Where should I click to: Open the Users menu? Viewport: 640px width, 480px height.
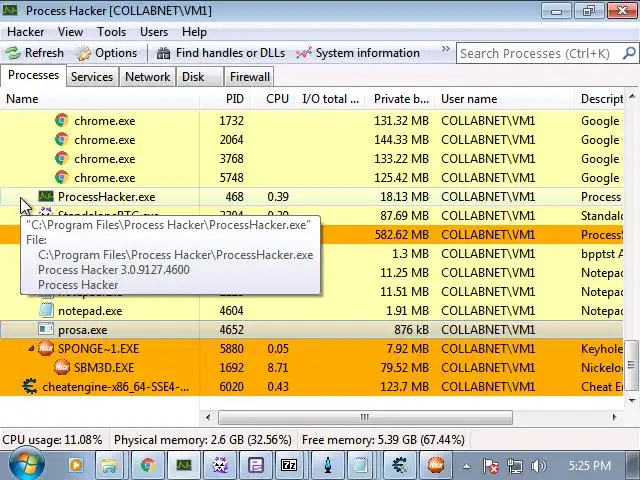(154, 32)
